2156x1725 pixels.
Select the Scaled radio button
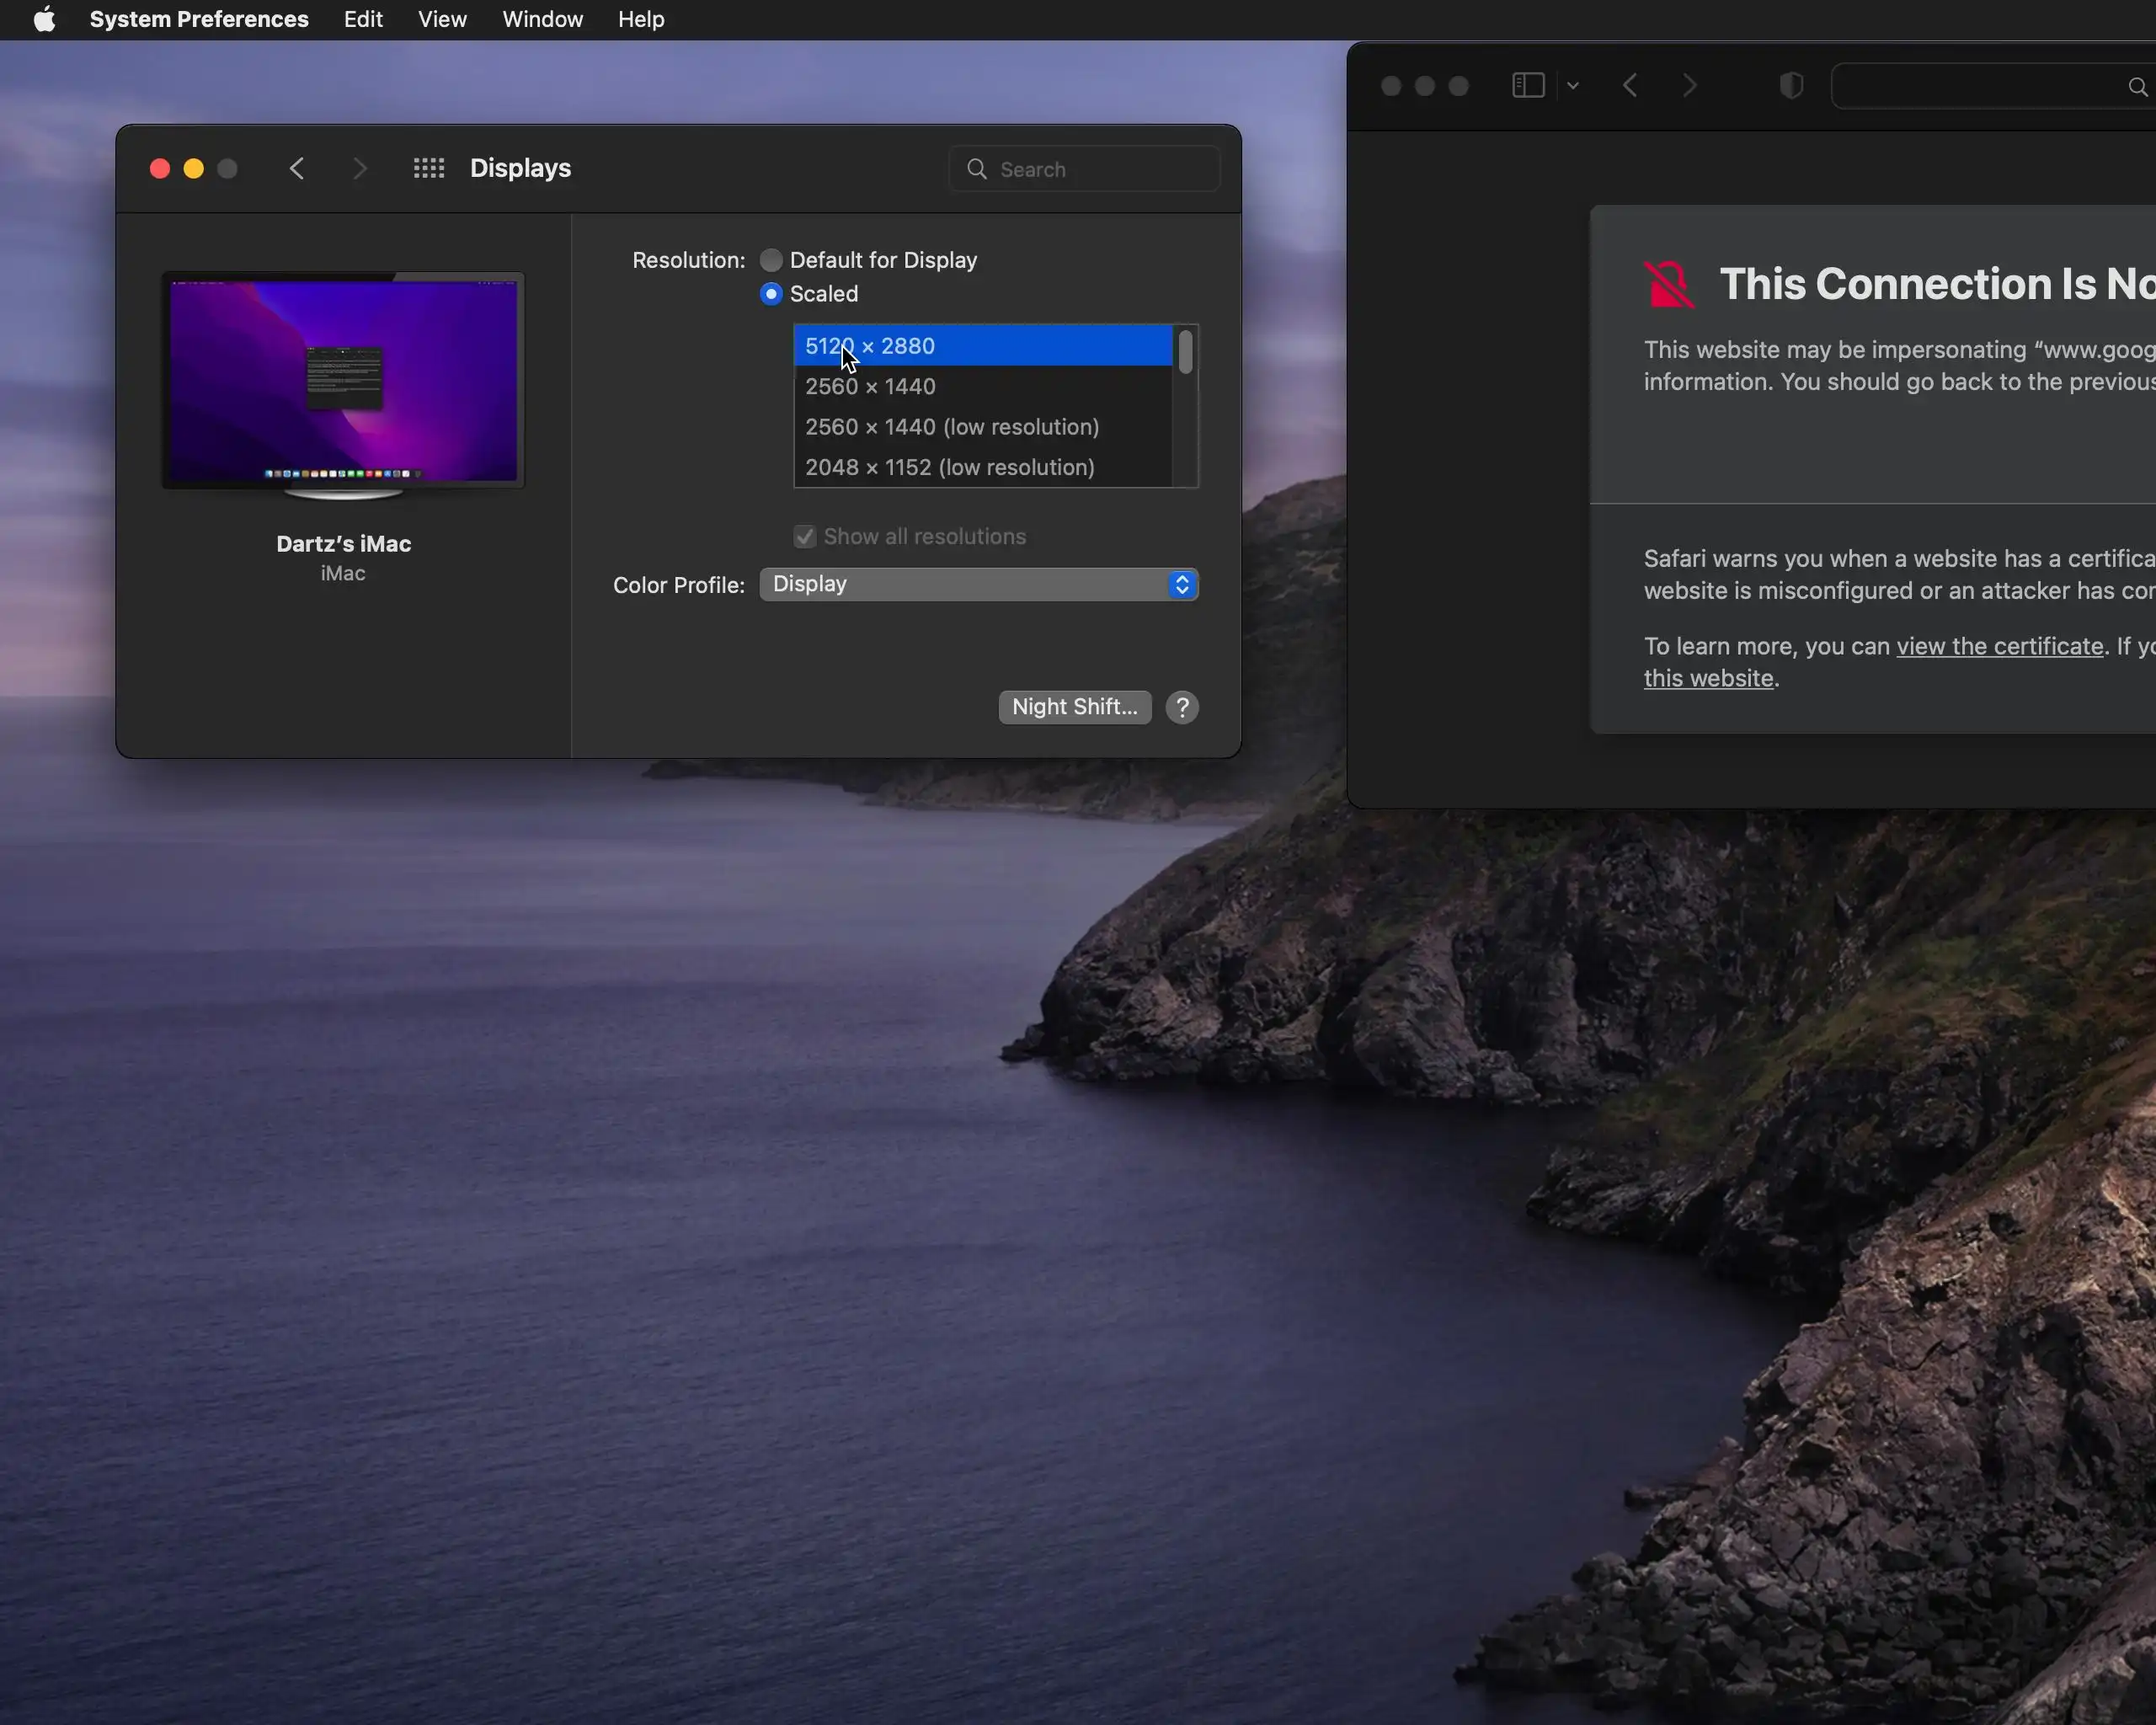click(x=771, y=294)
